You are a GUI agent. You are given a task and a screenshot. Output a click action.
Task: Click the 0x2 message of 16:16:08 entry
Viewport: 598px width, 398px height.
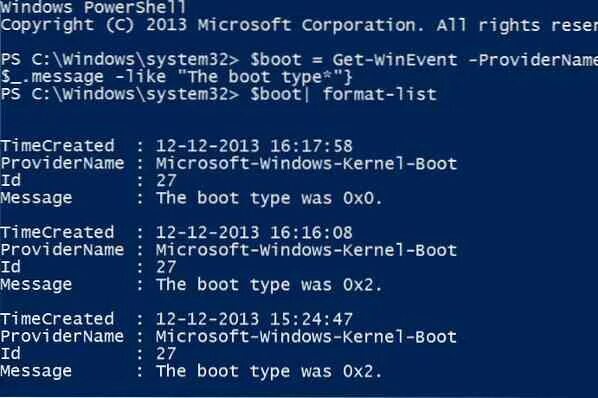tap(269, 285)
